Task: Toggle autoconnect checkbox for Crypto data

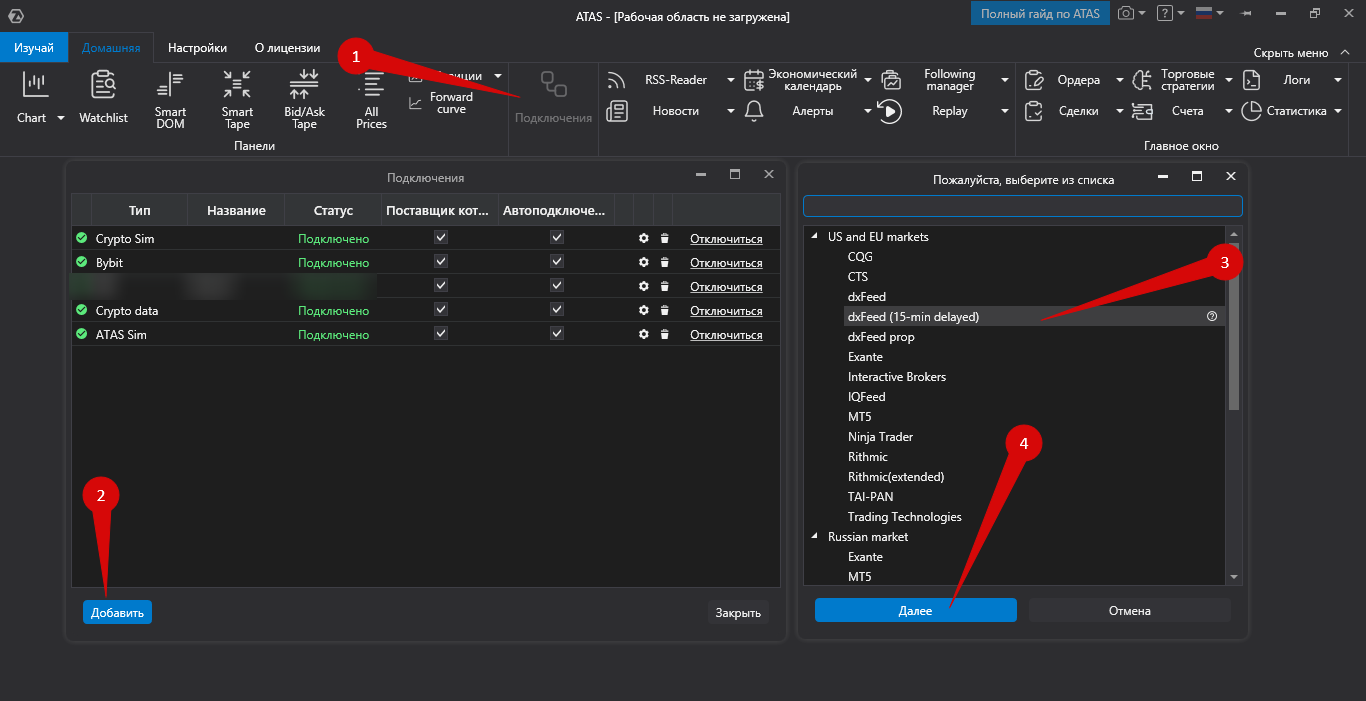Action: 557,310
